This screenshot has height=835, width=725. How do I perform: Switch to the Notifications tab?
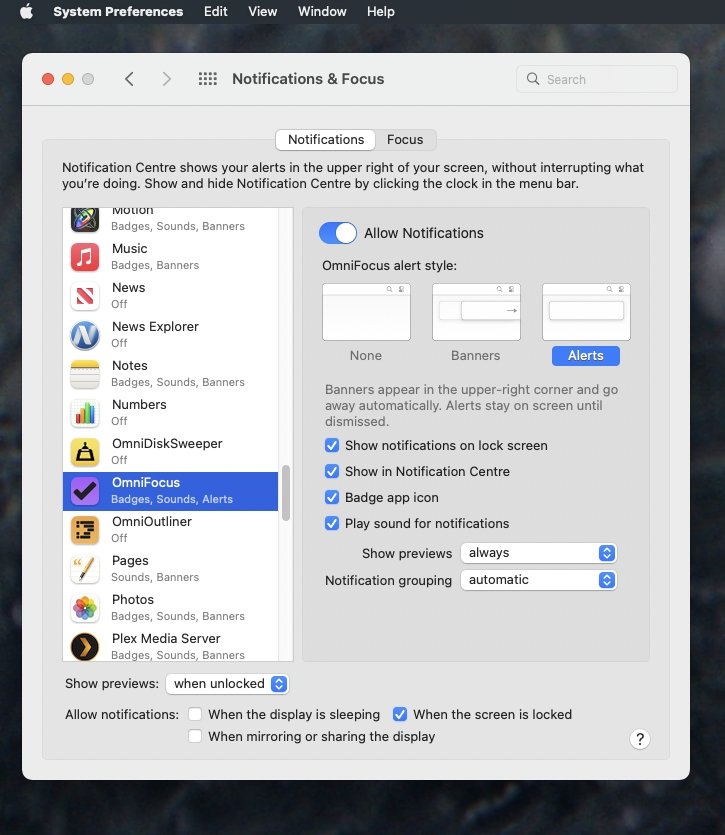pos(325,140)
